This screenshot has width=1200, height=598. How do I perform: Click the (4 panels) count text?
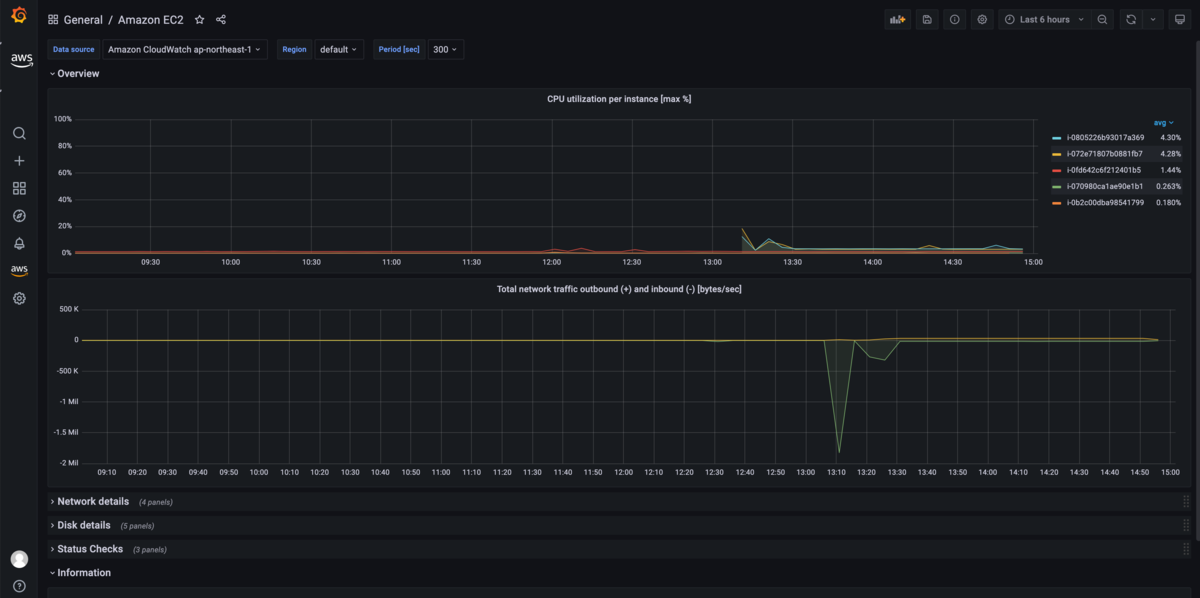(x=155, y=502)
